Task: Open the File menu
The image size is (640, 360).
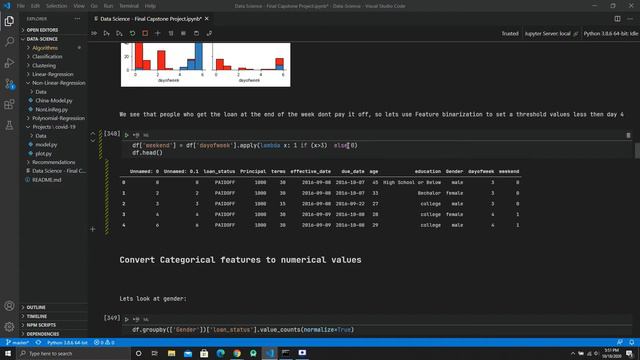Action: tap(21, 6)
